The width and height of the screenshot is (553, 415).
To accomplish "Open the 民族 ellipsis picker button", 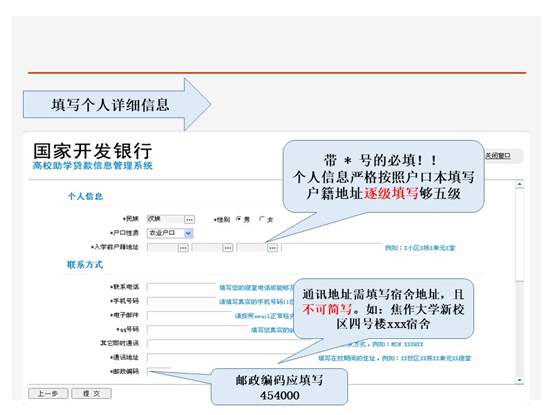I will (189, 219).
